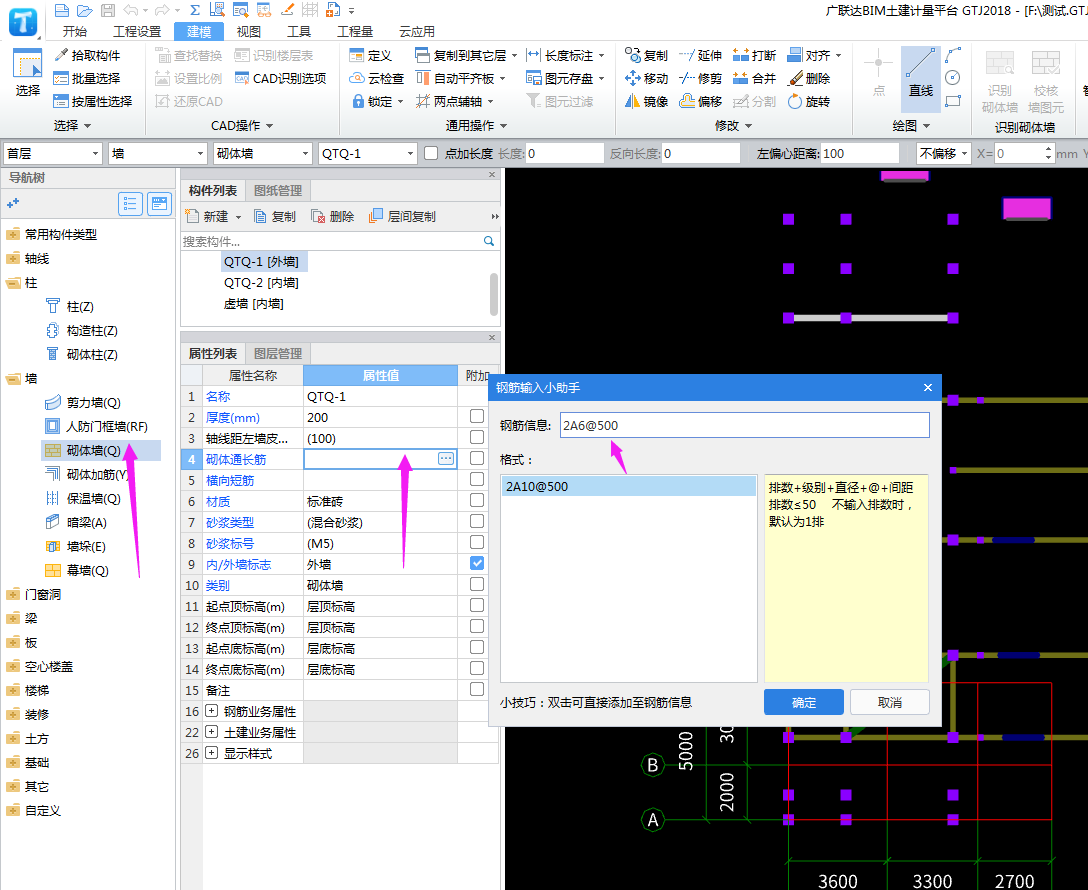Click the 确定 confirm button
The image size is (1088, 890).
[804, 702]
